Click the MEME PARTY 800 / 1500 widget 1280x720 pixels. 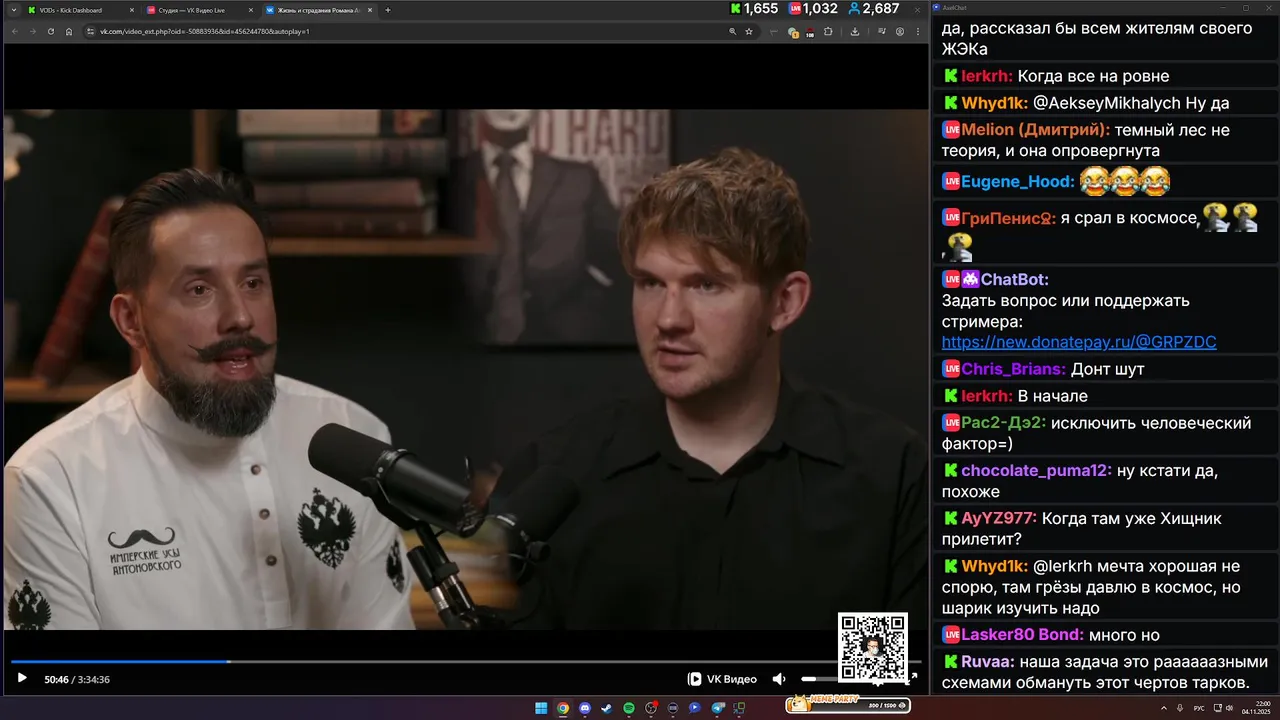(x=849, y=705)
